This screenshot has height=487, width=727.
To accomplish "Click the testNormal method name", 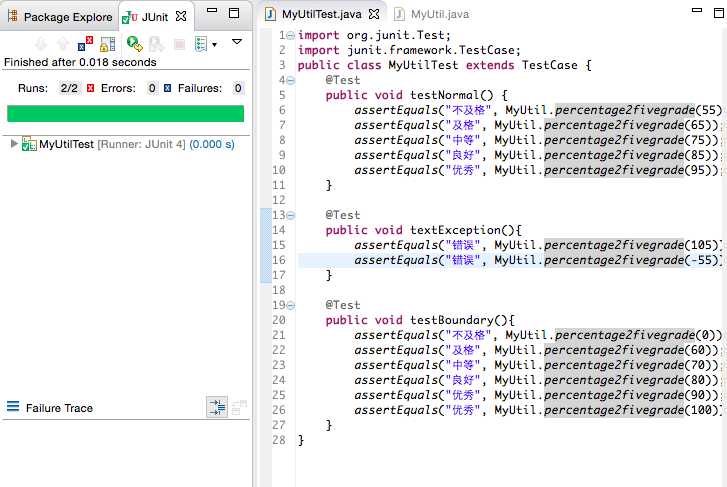I will point(445,95).
